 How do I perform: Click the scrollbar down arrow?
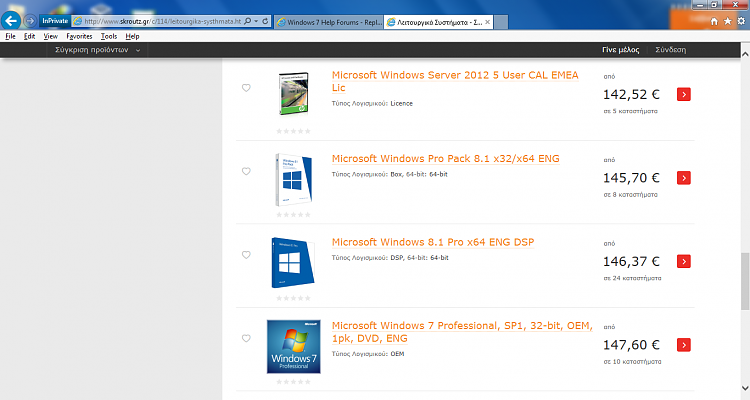pyautogui.click(x=745, y=389)
